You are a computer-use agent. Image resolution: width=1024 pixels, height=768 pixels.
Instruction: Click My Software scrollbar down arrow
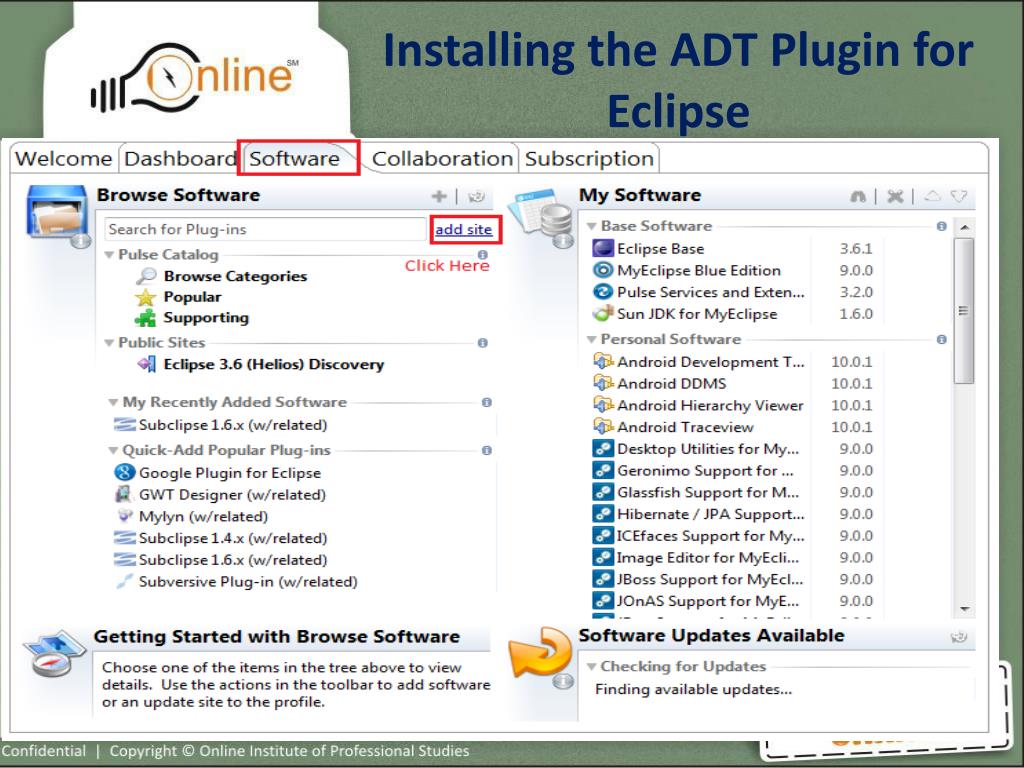[964, 609]
